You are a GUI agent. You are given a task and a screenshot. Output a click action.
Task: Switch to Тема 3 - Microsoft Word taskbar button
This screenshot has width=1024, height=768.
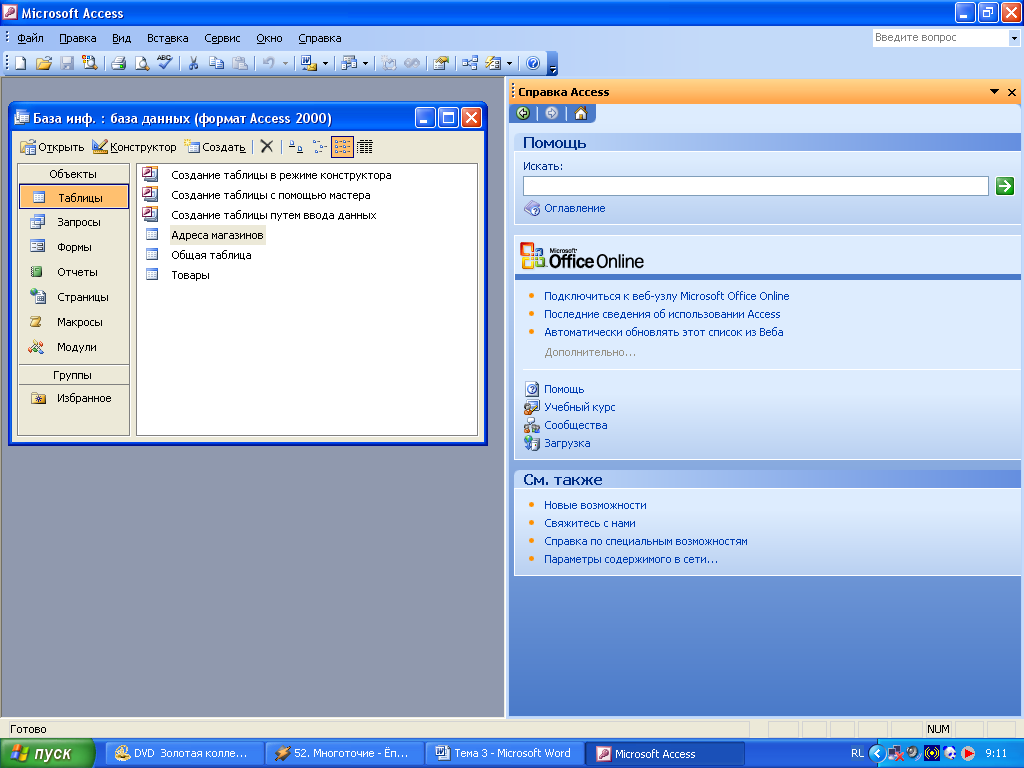pyautogui.click(x=504, y=754)
